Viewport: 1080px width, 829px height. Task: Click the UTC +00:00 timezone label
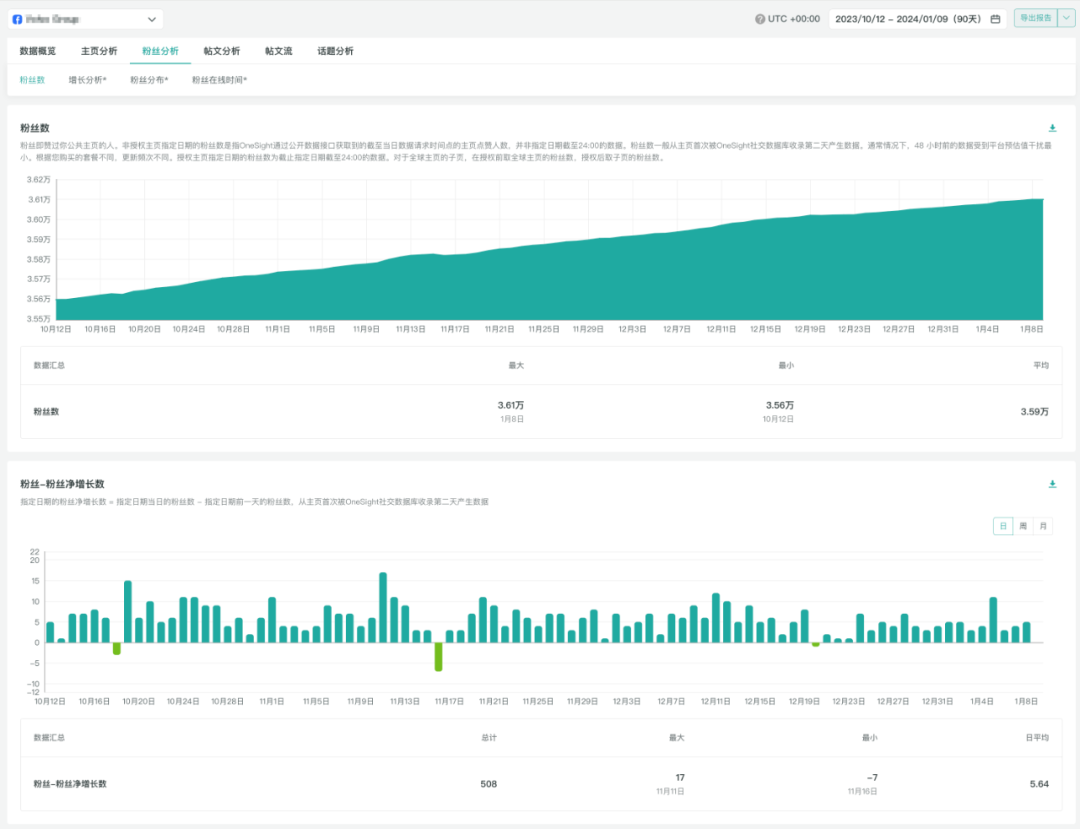pyautogui.click(x=793, y=19)
